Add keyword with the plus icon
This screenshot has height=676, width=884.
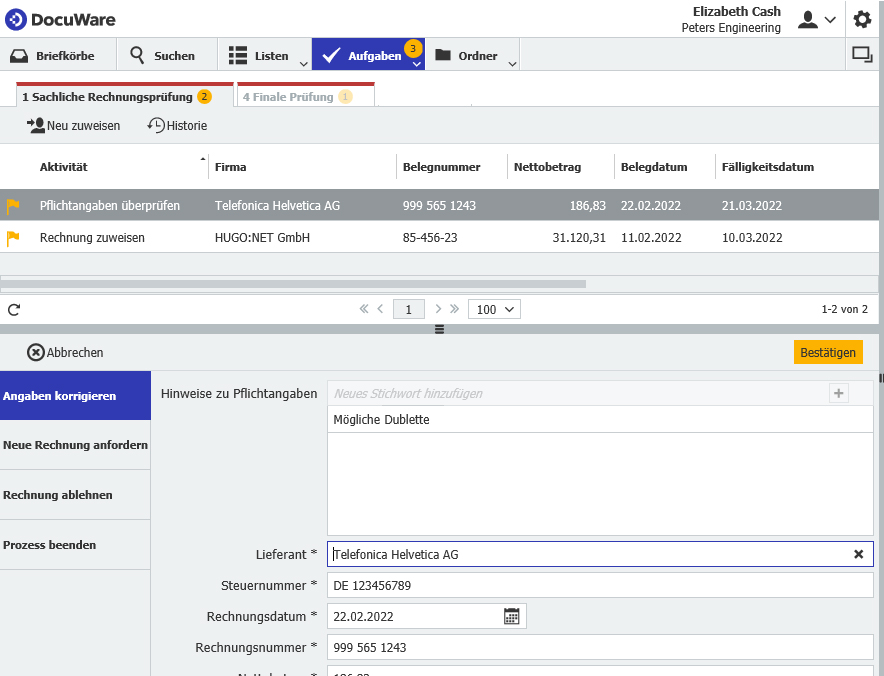(x=839, y=393)
